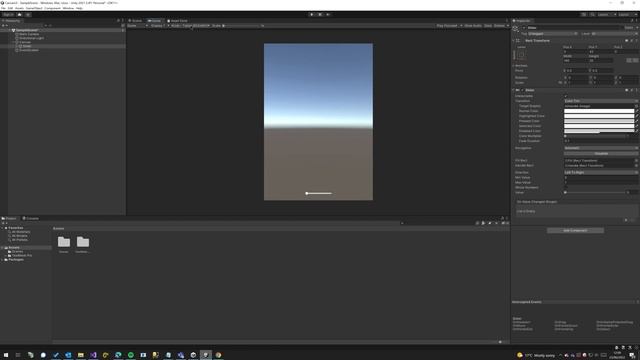The width and height of the screenshot is (640, 360).
Task: Open the cloud services icon in the toolbar
Action: tap(19, 14)
